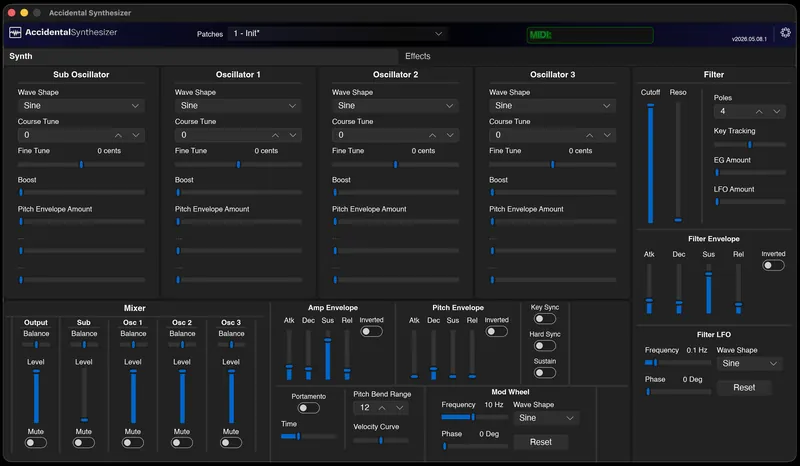Screen dimensions: 800x466
Task: Click Filter Key Tracking slider
Action: tap(749, 145)
